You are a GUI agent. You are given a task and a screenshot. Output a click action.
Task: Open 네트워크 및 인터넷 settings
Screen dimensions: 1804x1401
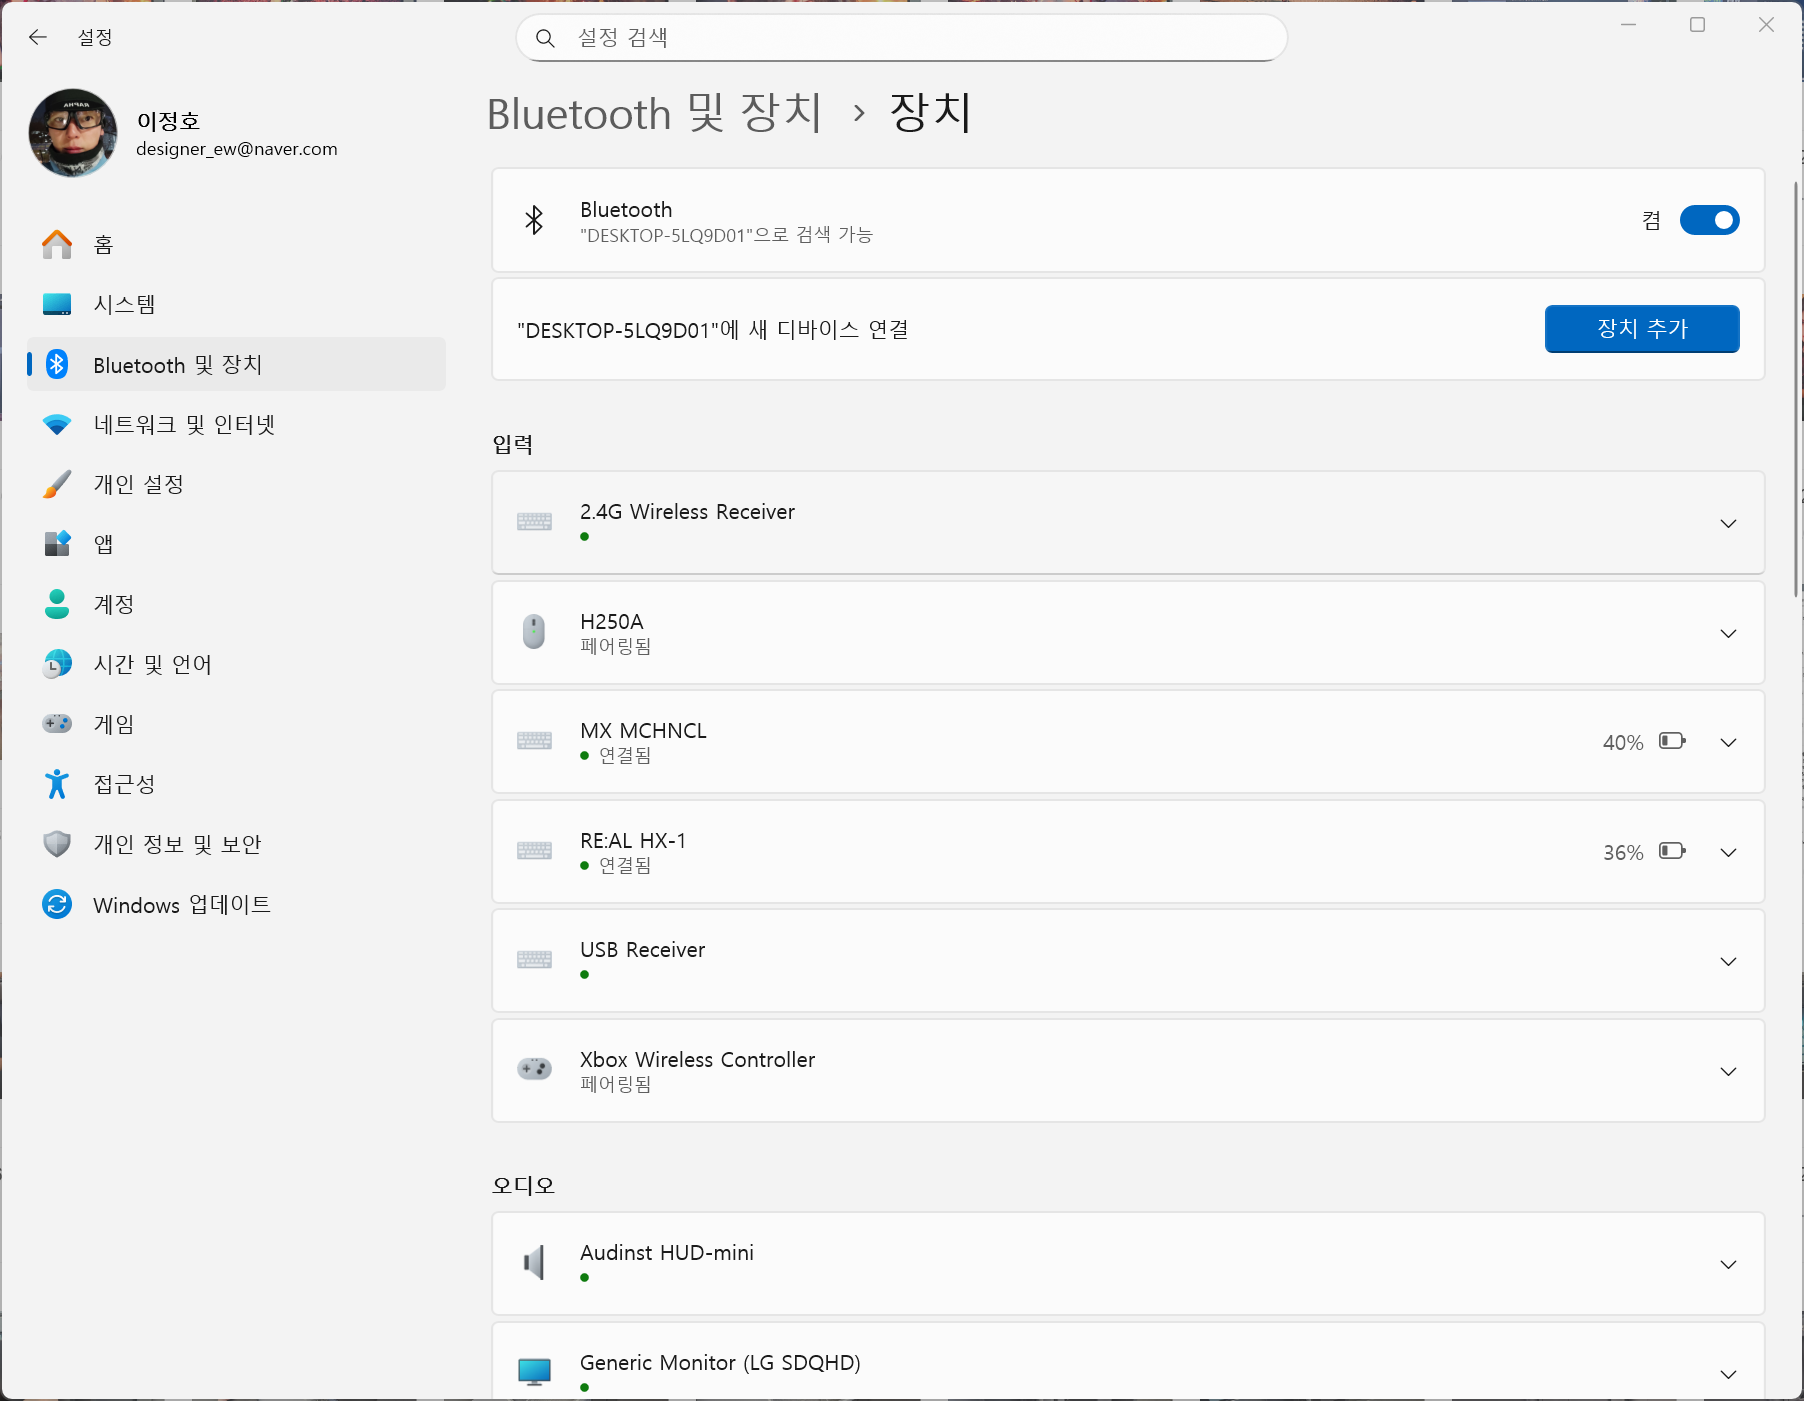(237, 424)
